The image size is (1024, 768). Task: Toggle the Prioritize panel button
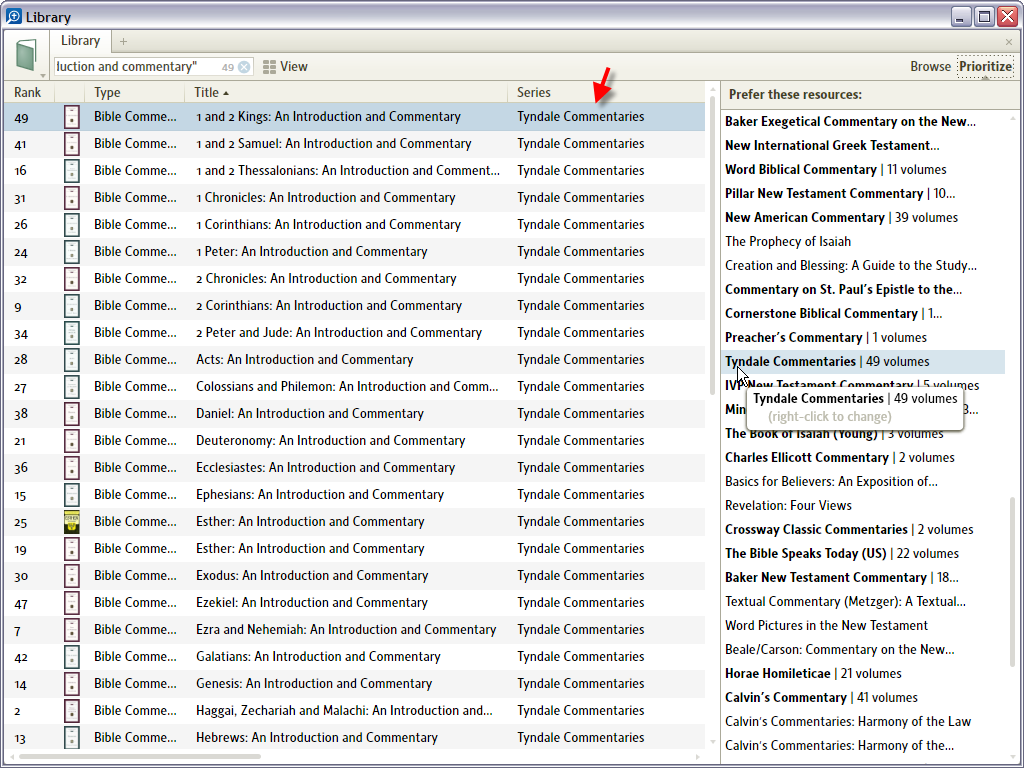click(x=985, y=67)
